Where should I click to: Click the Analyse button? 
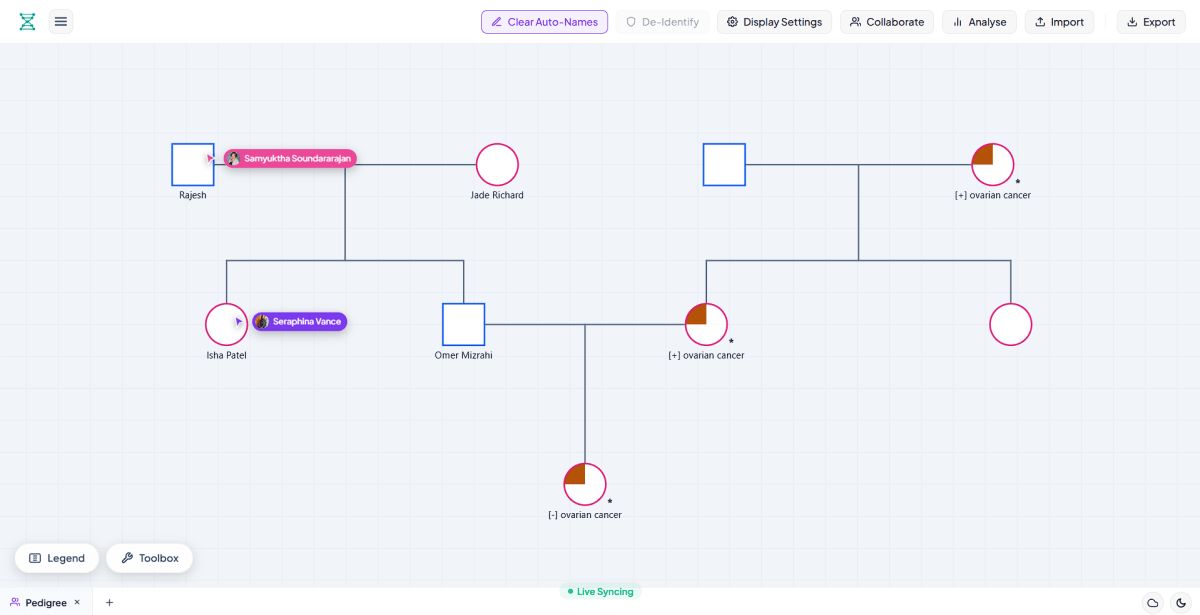[x=979, y=22]
